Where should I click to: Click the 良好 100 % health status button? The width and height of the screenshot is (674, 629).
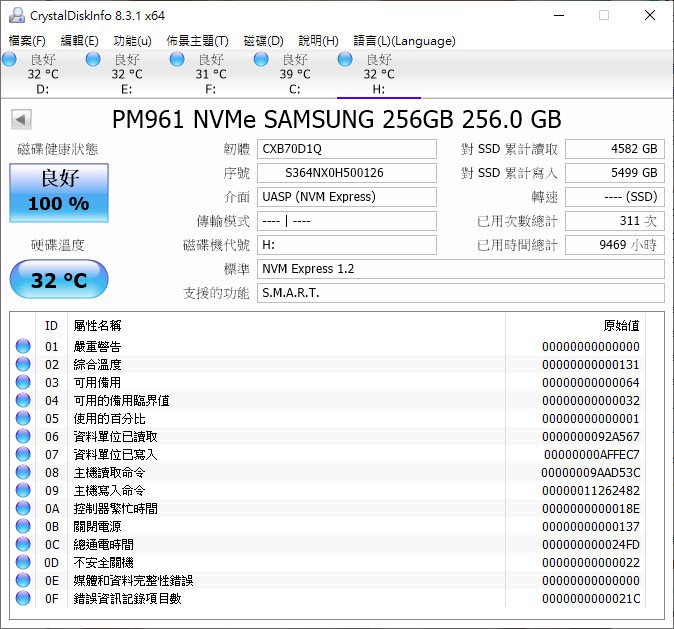coord(59,193)
